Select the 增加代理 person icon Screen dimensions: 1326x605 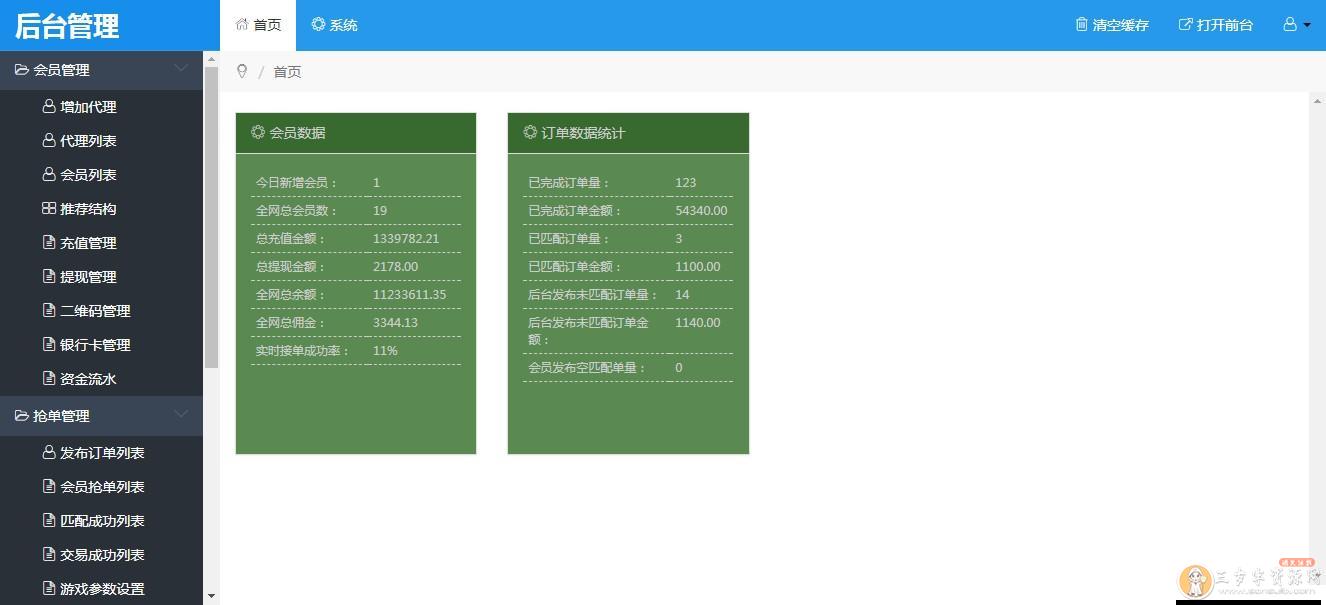pos(51,106)
